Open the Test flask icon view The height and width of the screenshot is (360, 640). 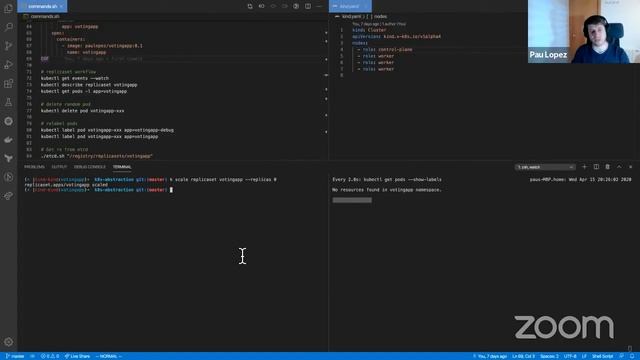(8, 102)
